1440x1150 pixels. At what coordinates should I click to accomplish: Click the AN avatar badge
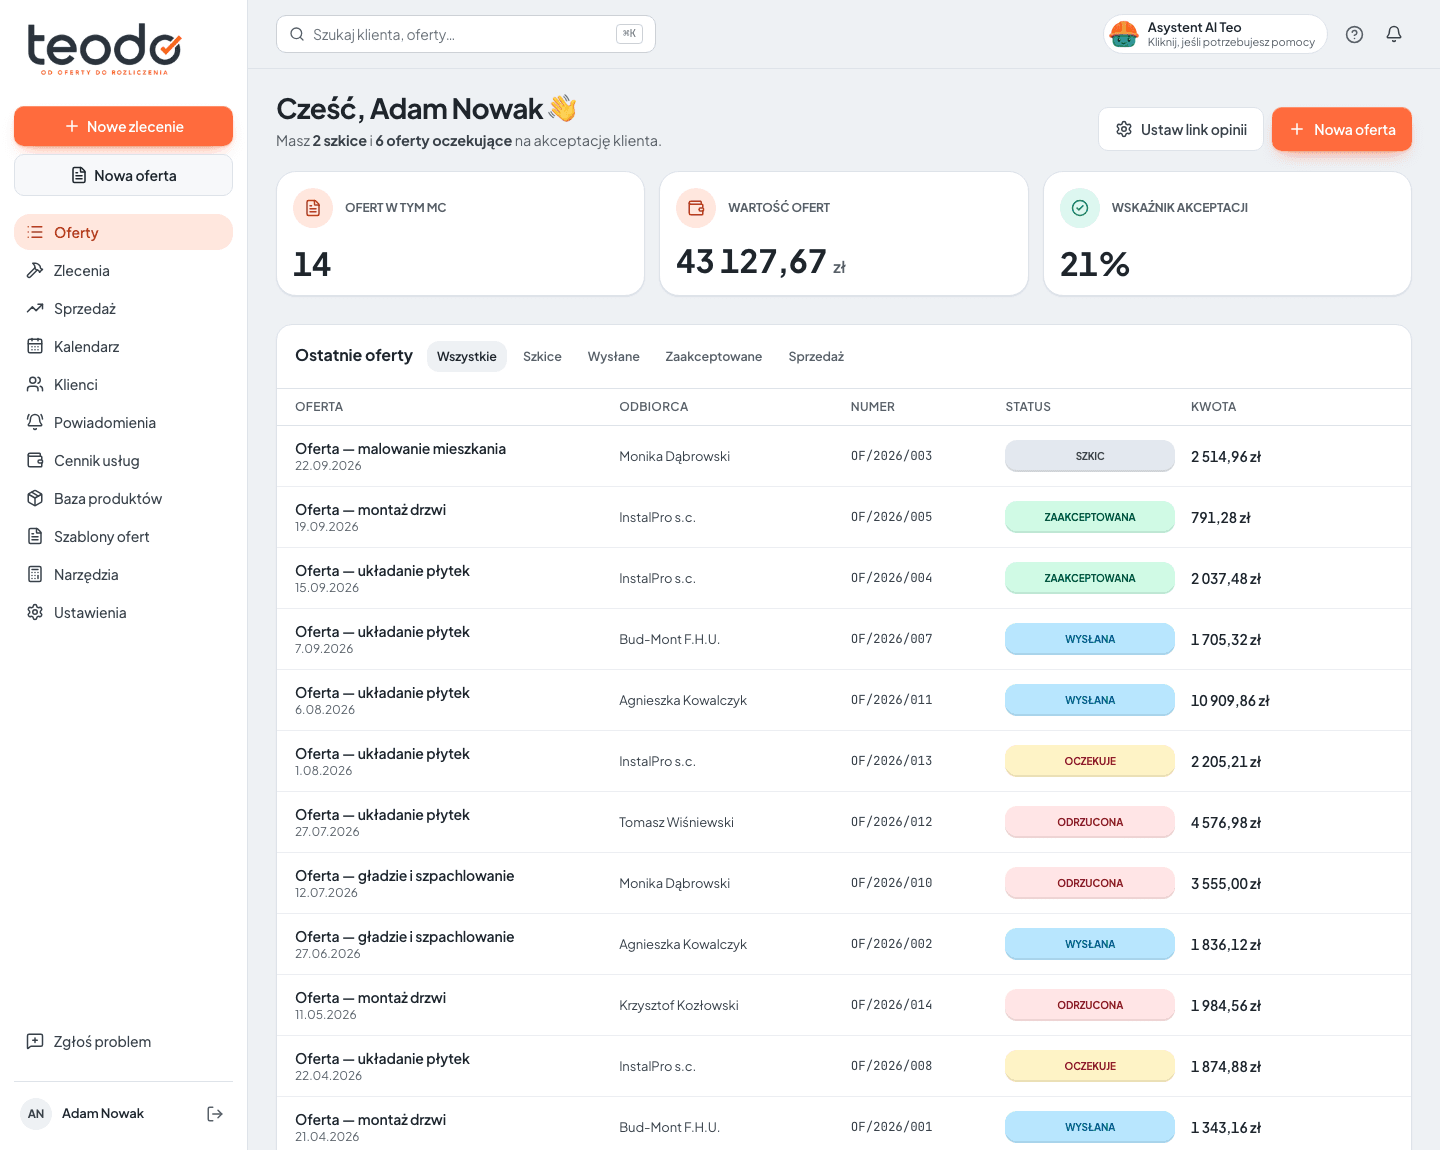click(36, 1114)
